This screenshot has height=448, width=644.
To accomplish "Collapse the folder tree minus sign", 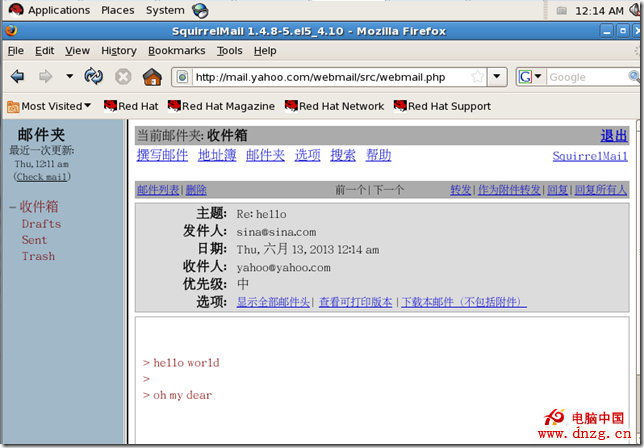I will [13, 207].
